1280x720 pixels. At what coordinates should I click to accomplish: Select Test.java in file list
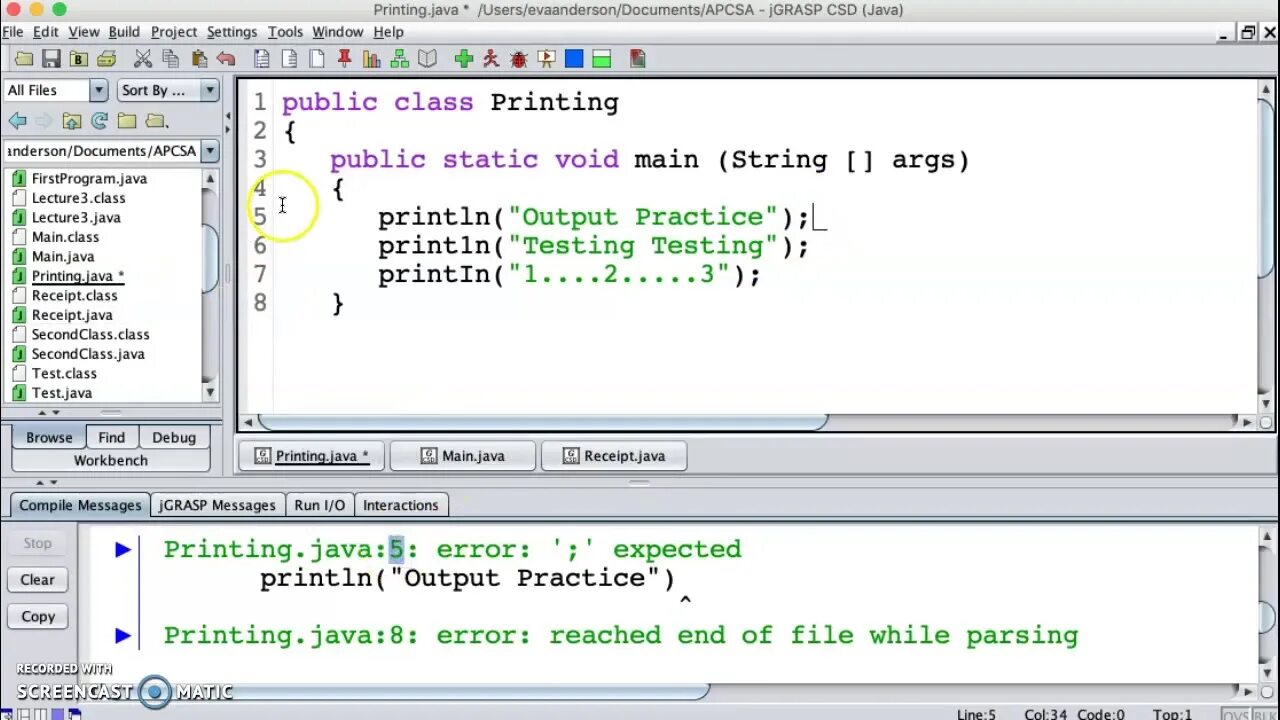(62, 393)
